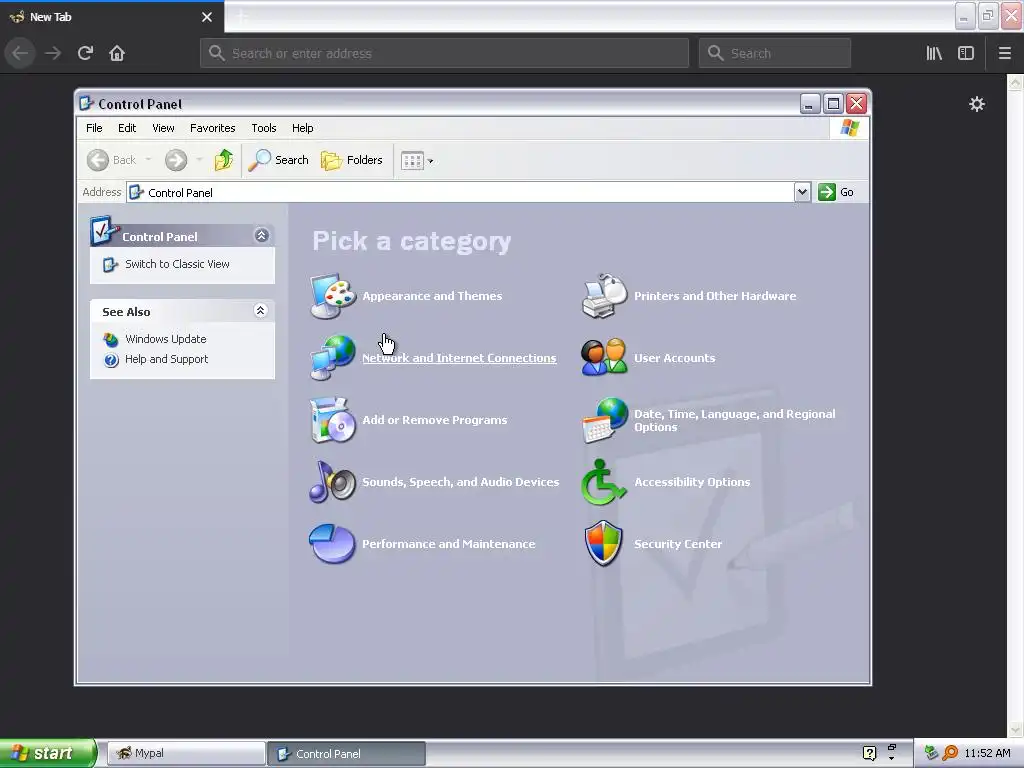Collapse the See Also section
The image size is (1024, 768).
(x=261, y=311)
